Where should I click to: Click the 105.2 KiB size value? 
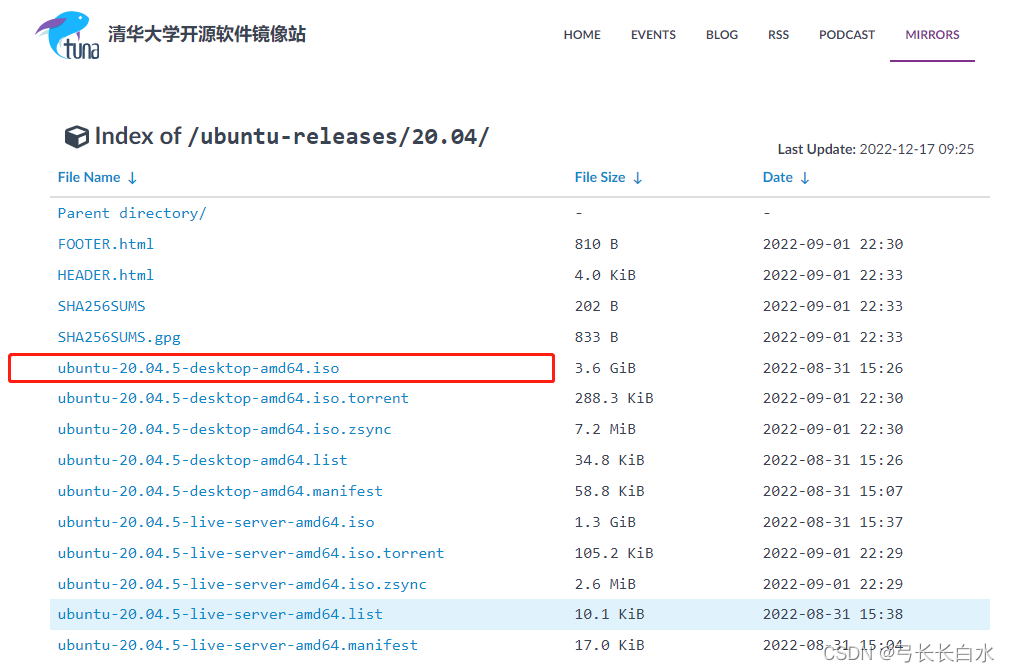[x=614, y=553]
